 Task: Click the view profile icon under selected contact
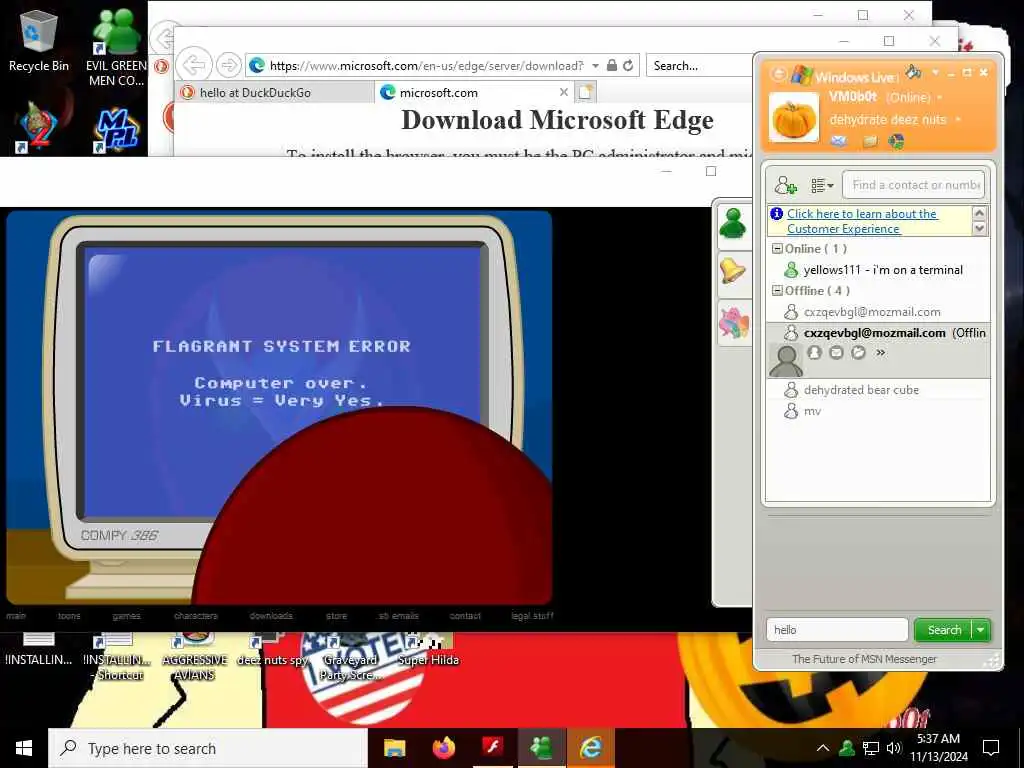tap(814, 353)
